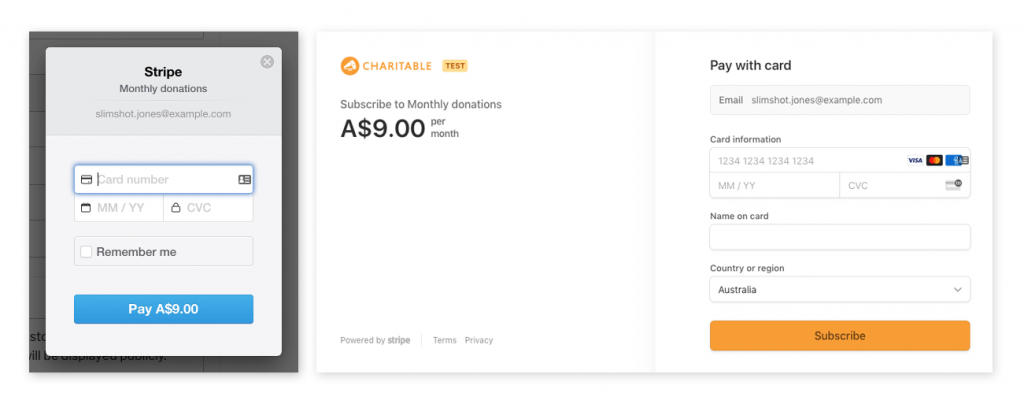
Task: Open the Privacy link
Action: tap(479, 340)
